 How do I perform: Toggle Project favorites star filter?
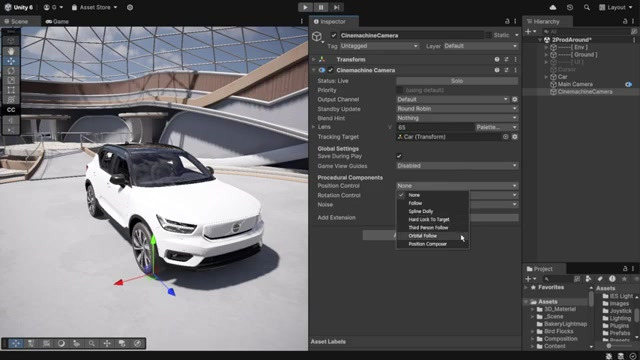624,279
